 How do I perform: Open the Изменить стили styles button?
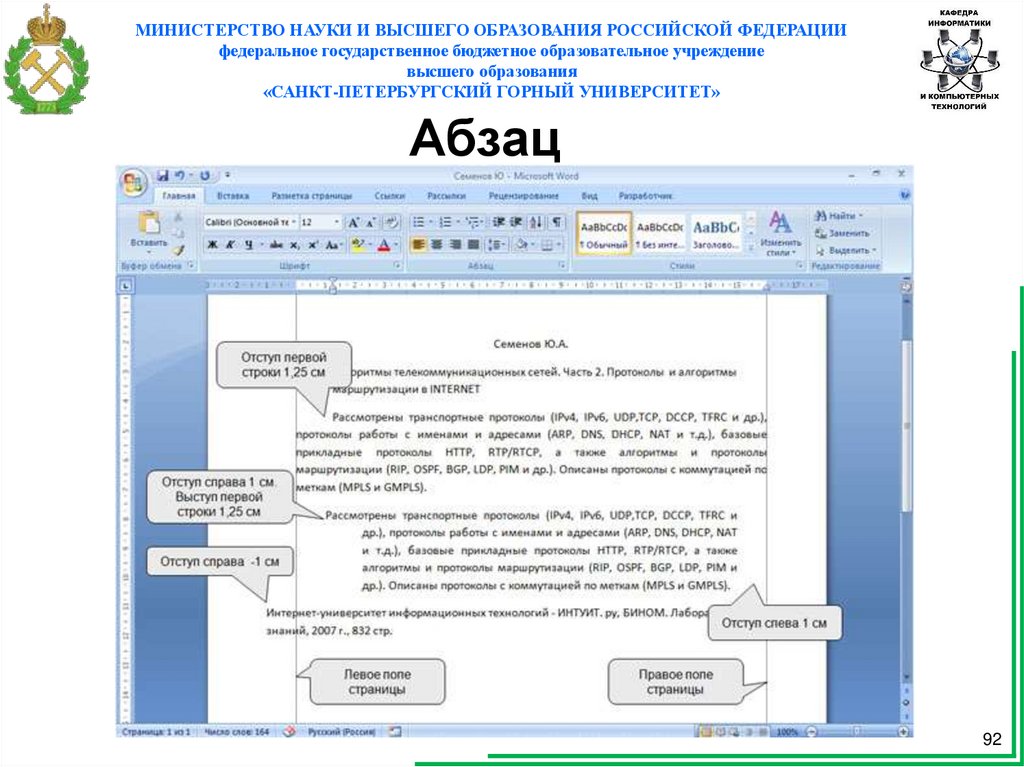782,233
